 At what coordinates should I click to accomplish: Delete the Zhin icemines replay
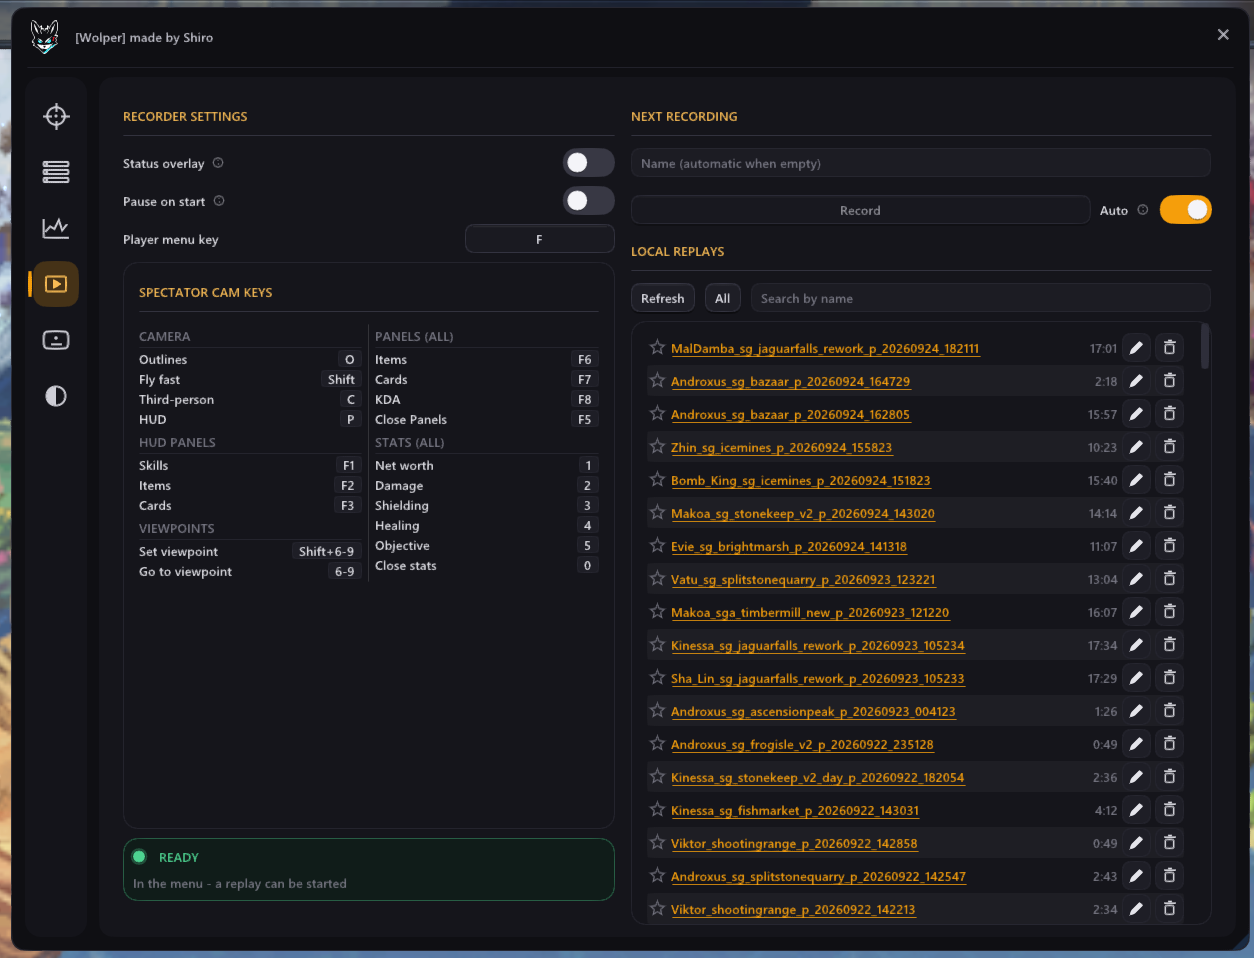coord(1169,447)
